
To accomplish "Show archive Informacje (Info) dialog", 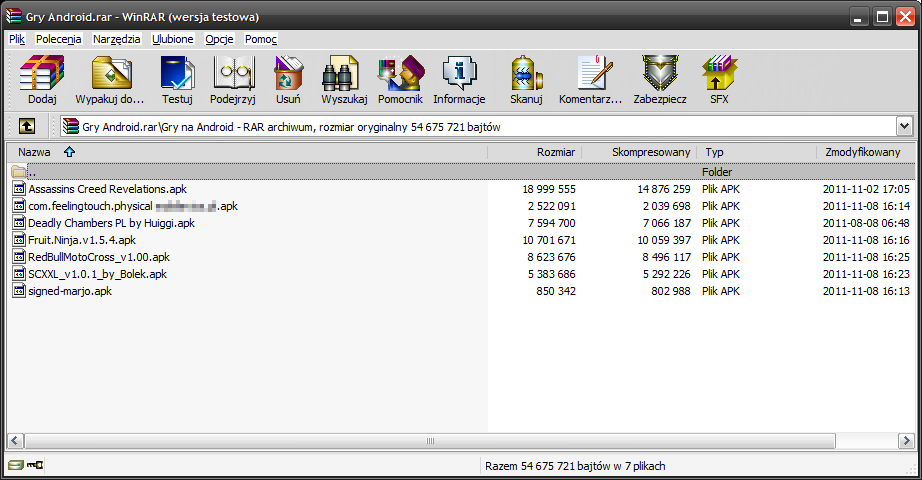I will tap(459, 80).
